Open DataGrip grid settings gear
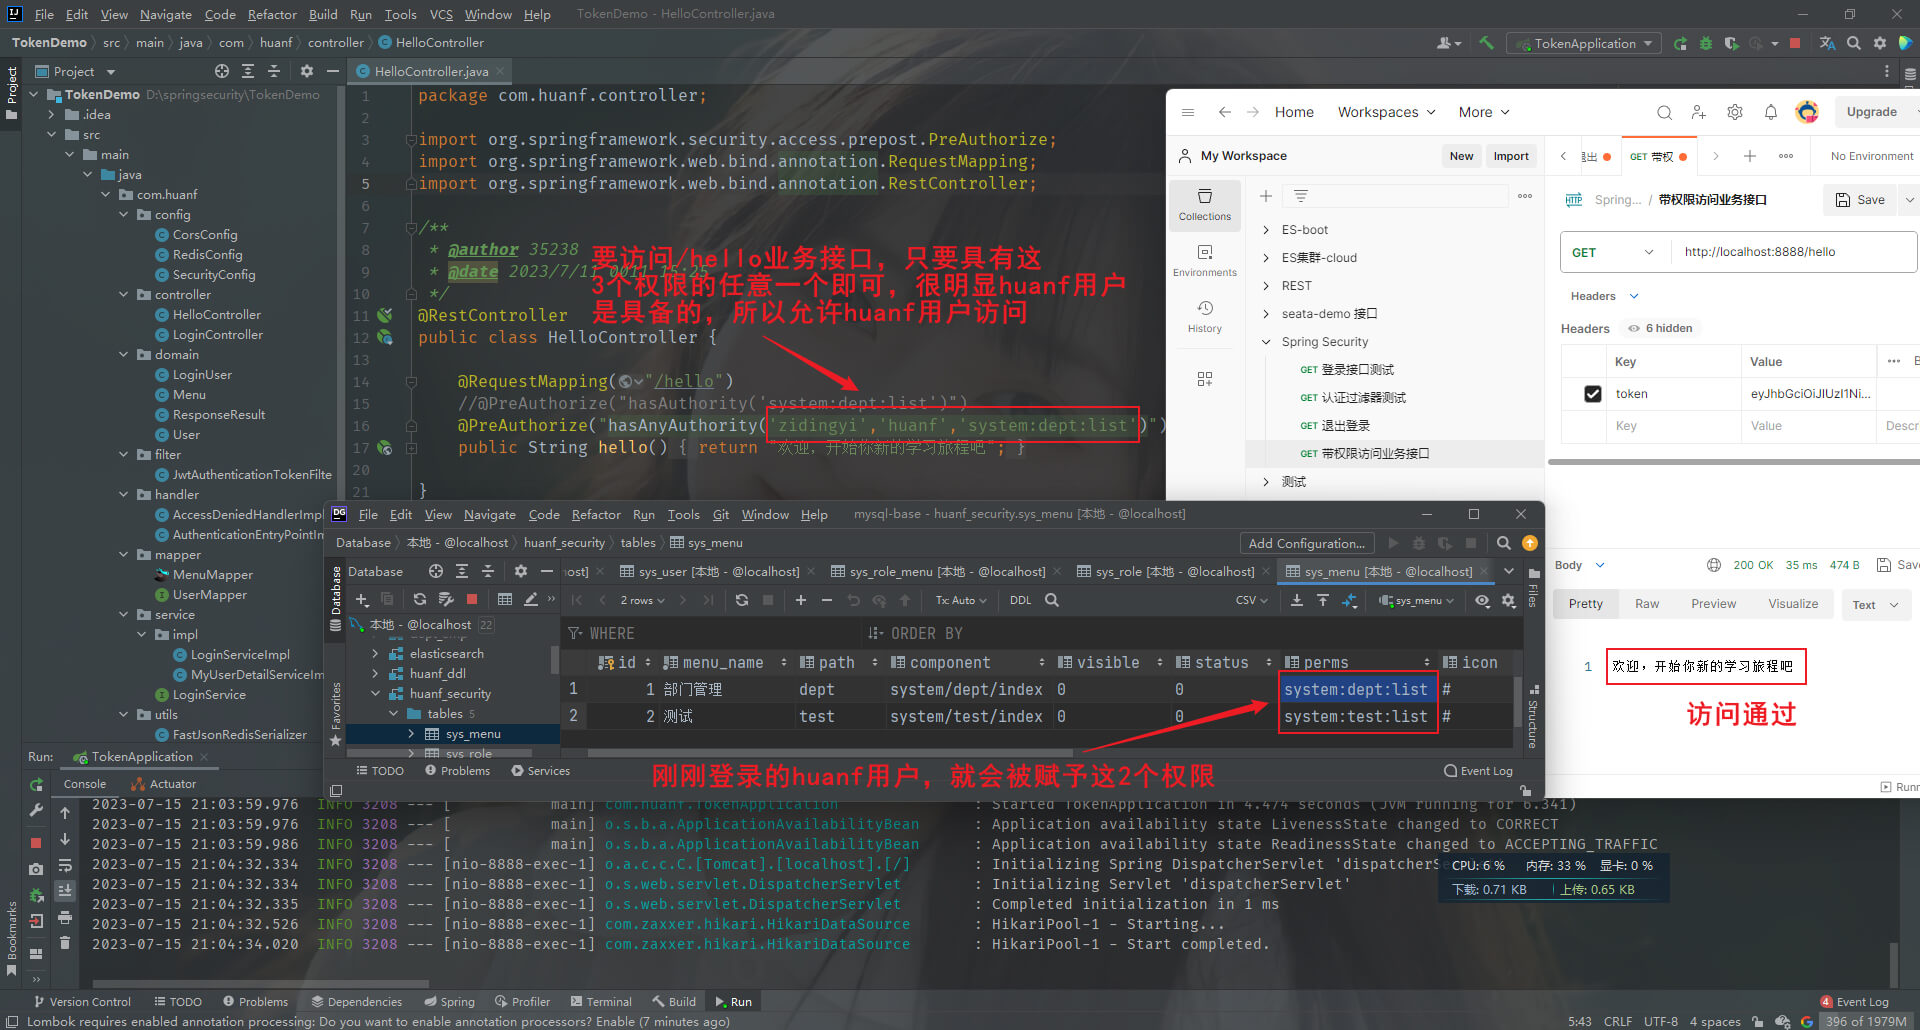The height and width of the screenshot is (1030, 1920). coord(1509,600)
